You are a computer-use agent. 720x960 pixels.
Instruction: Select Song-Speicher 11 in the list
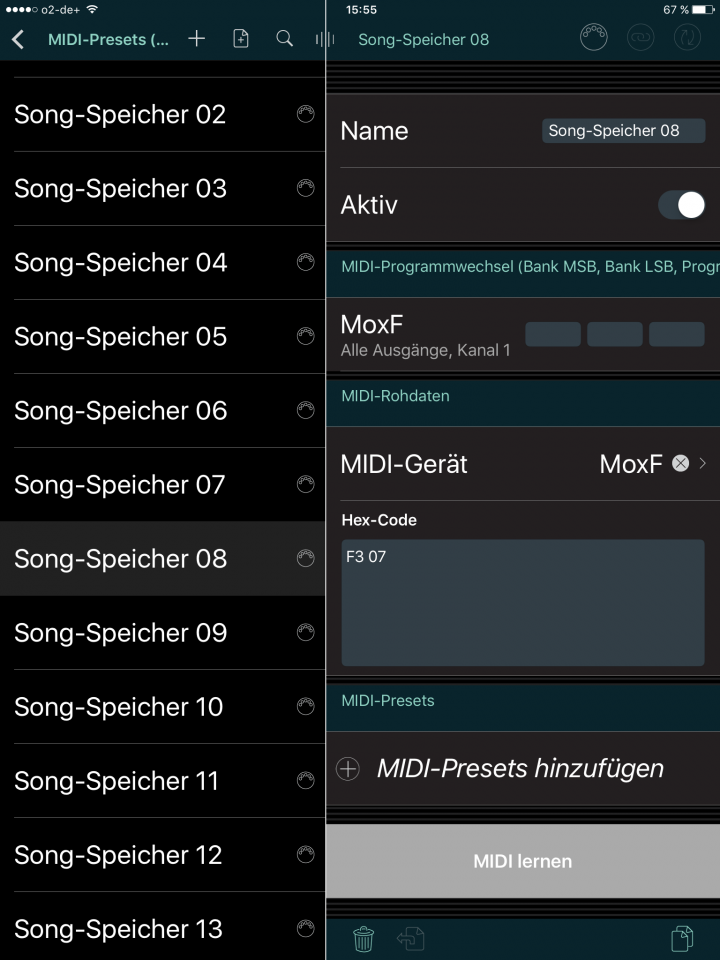117,781
